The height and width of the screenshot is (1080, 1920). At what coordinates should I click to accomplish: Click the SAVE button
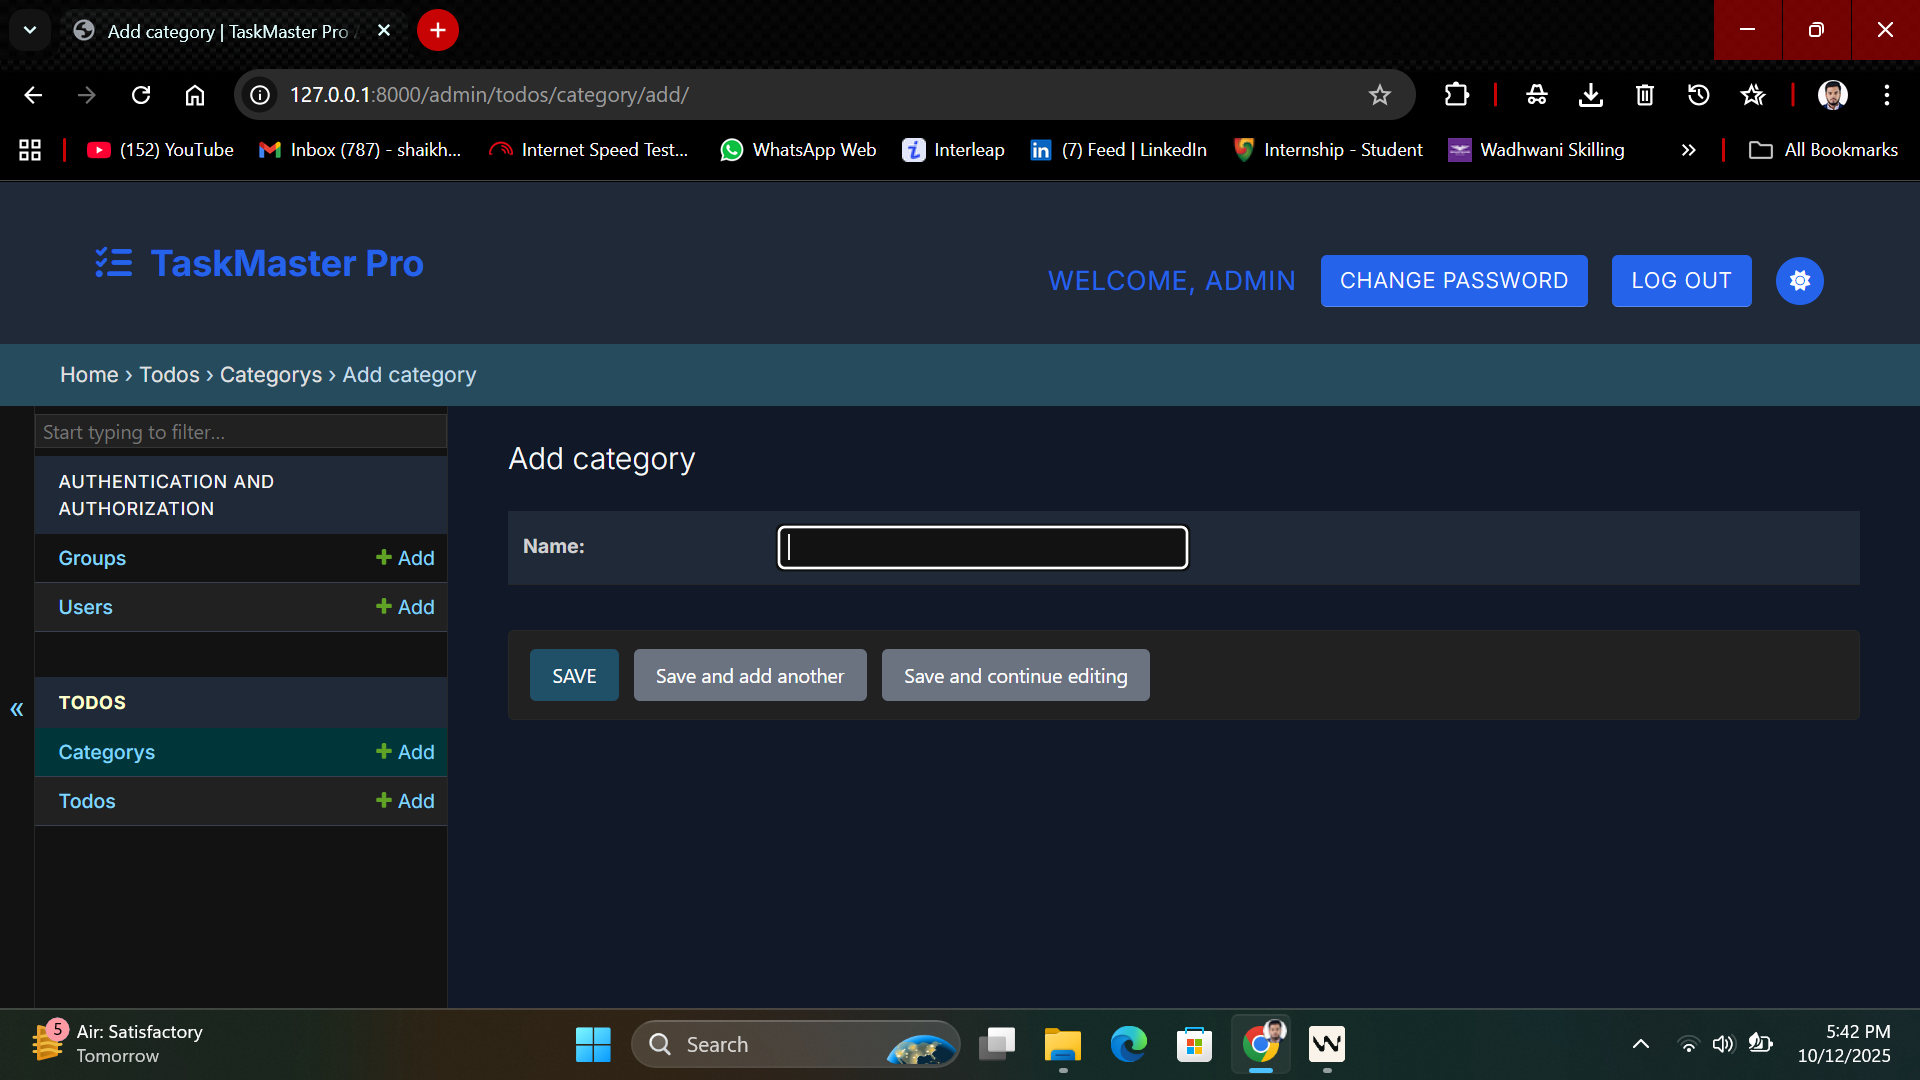(574, 675)
